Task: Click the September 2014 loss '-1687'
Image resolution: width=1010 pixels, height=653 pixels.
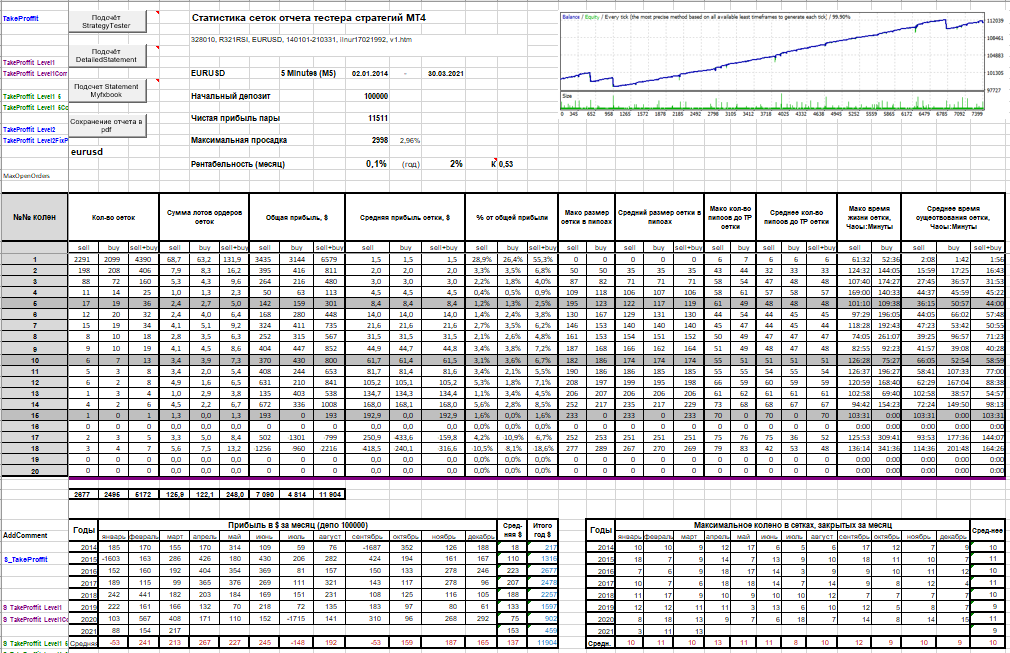Action: pyautogui.click(x=368, y=547)
